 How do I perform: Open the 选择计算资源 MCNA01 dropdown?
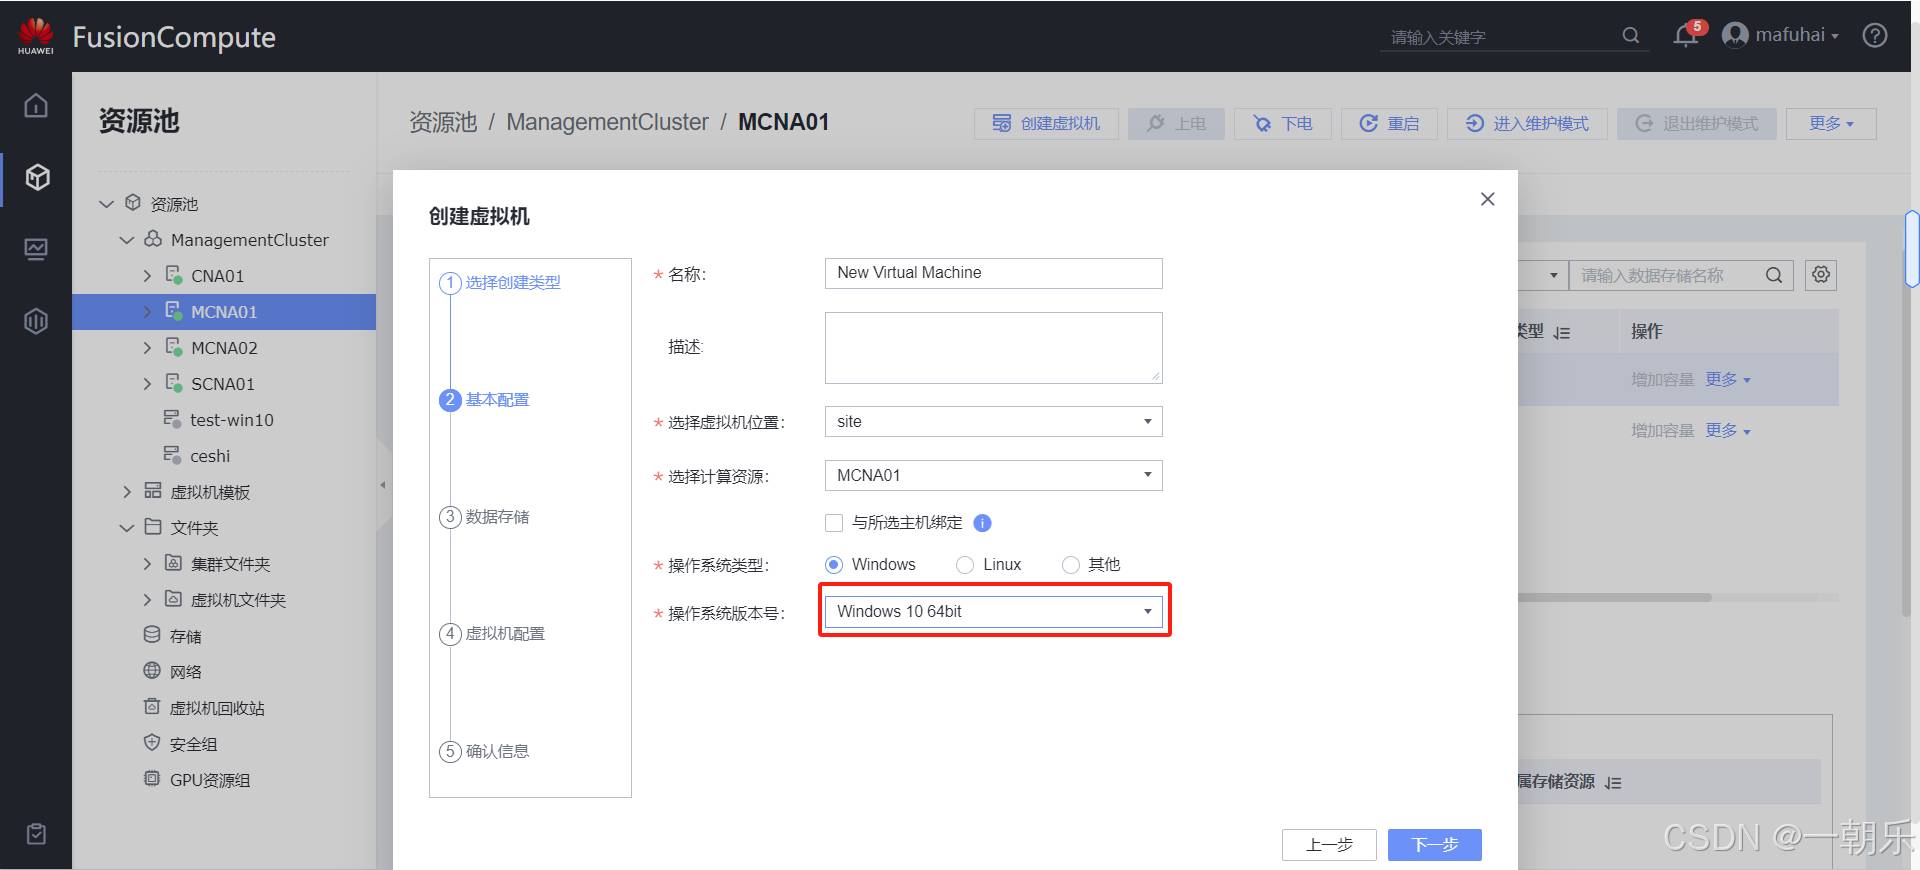coord(994,475)
